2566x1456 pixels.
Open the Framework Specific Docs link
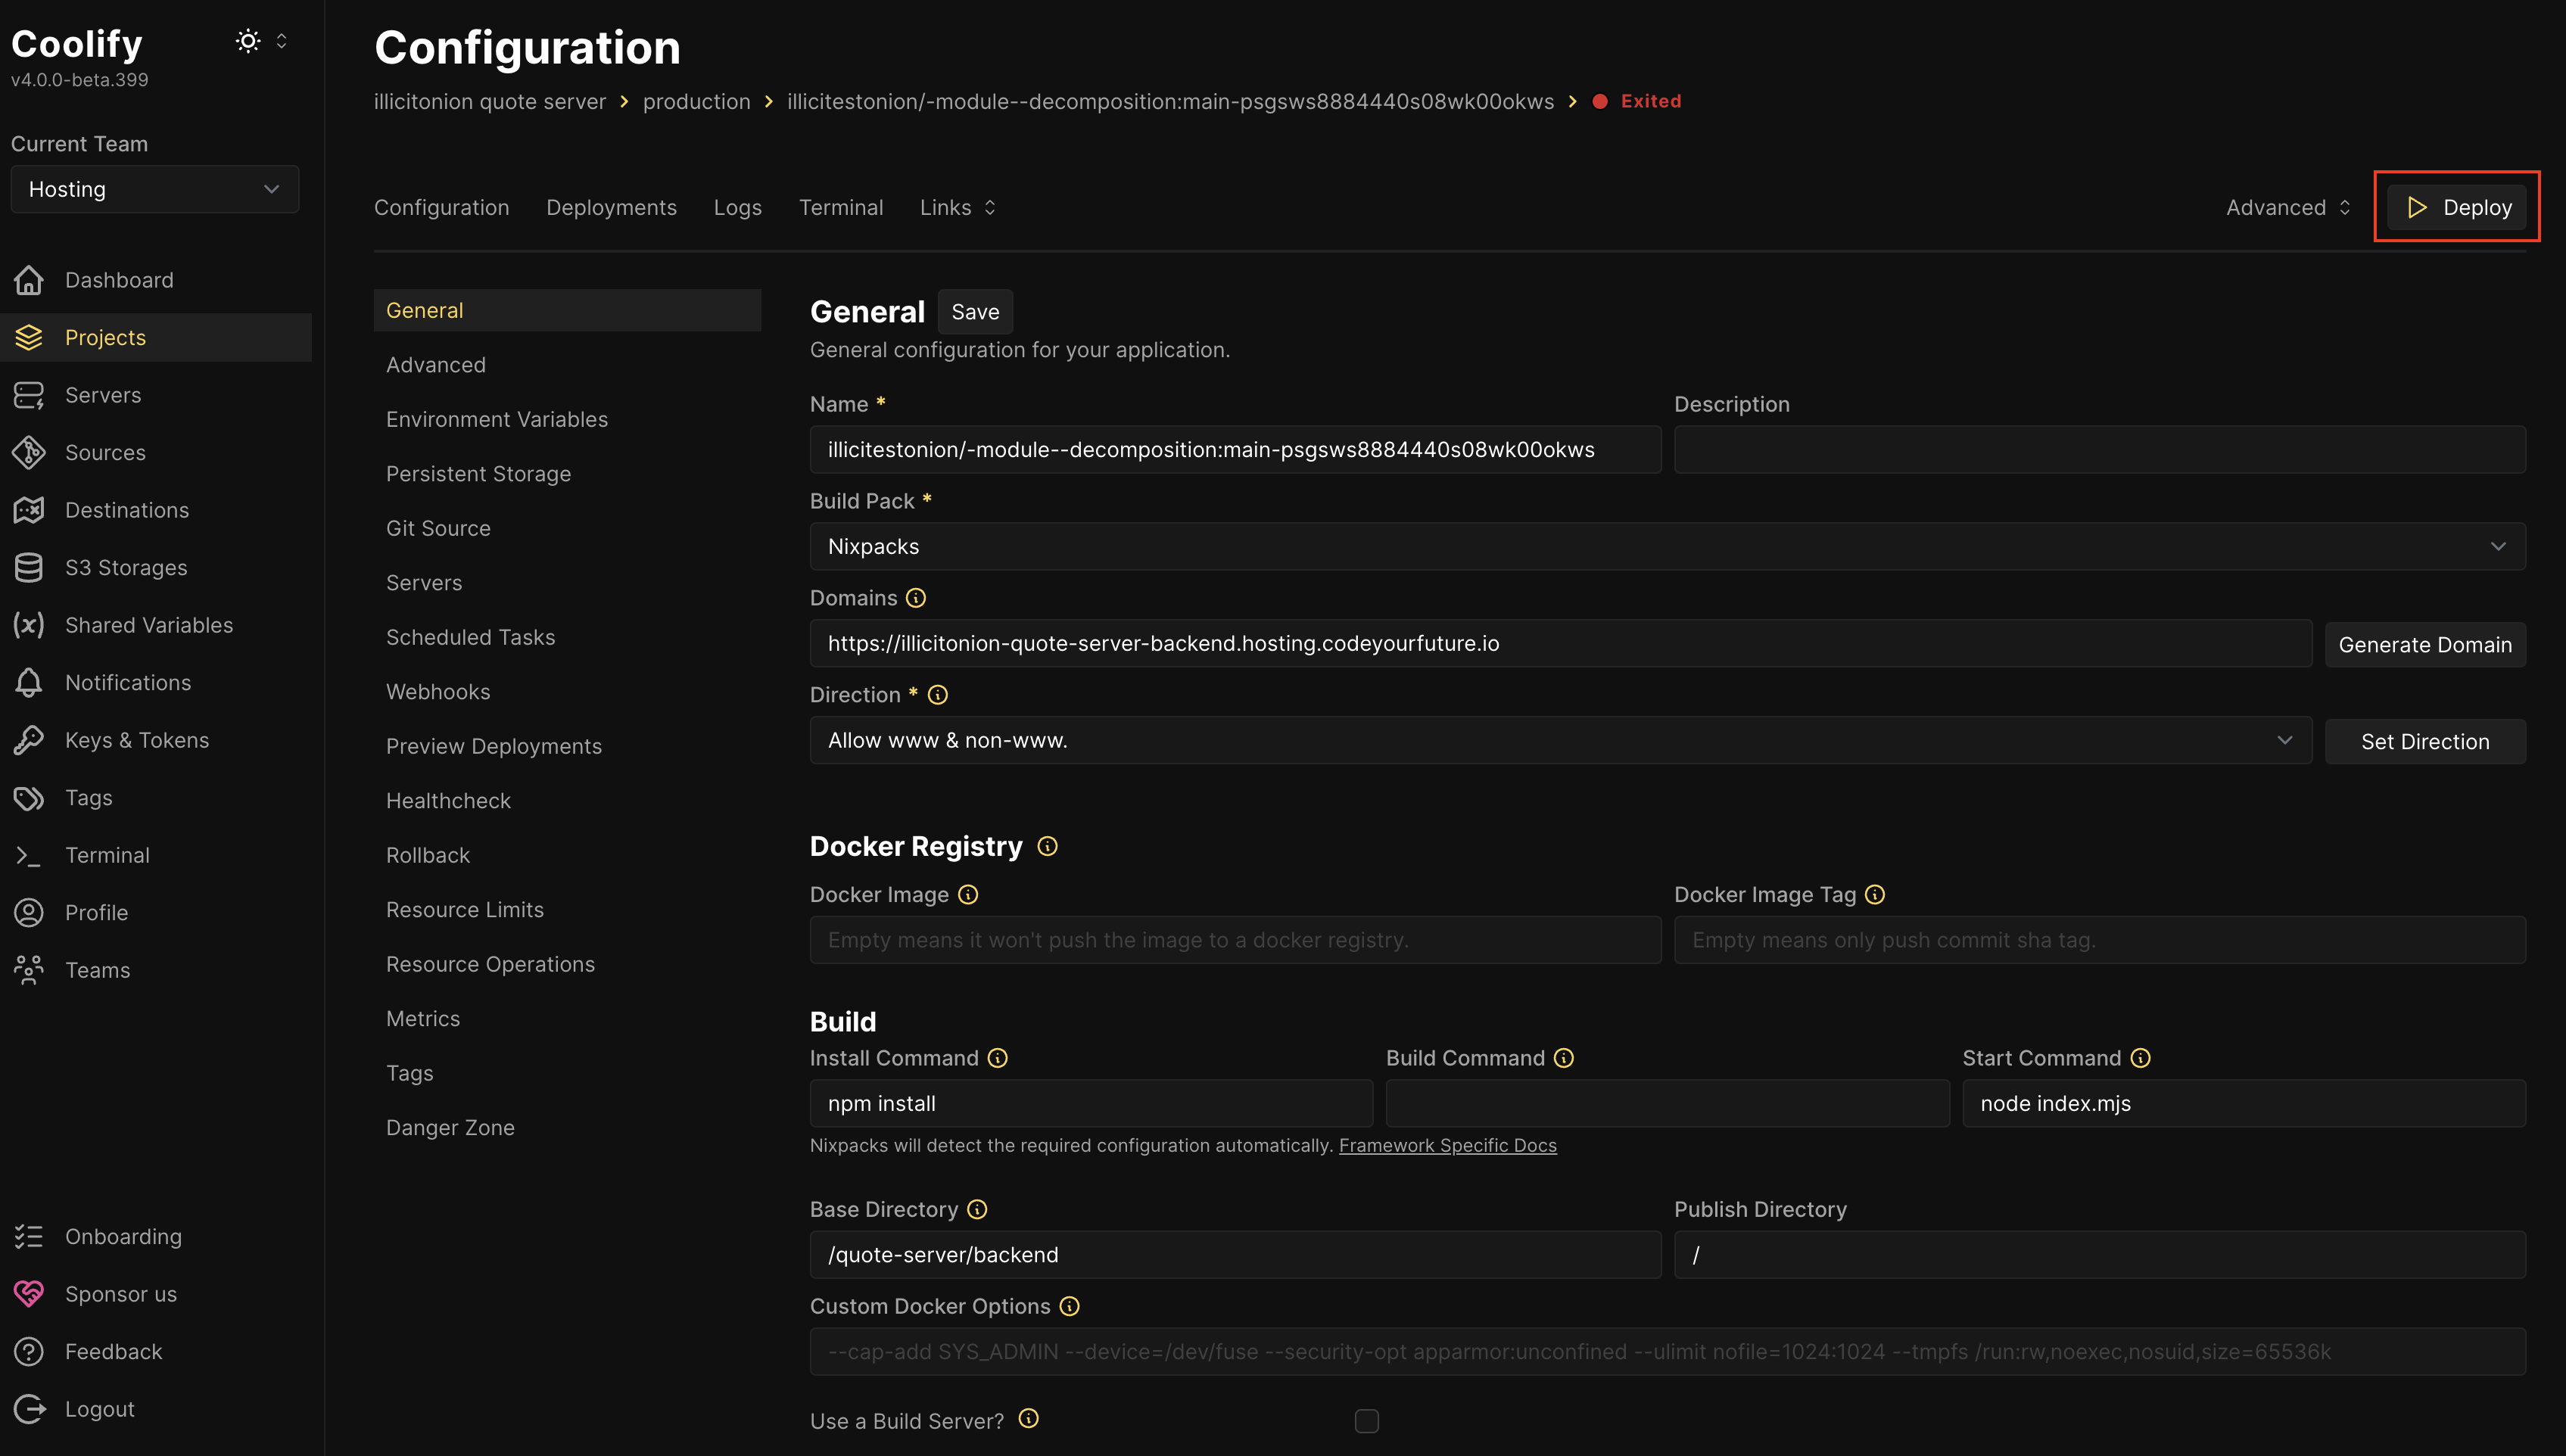pos(1447,1145)
